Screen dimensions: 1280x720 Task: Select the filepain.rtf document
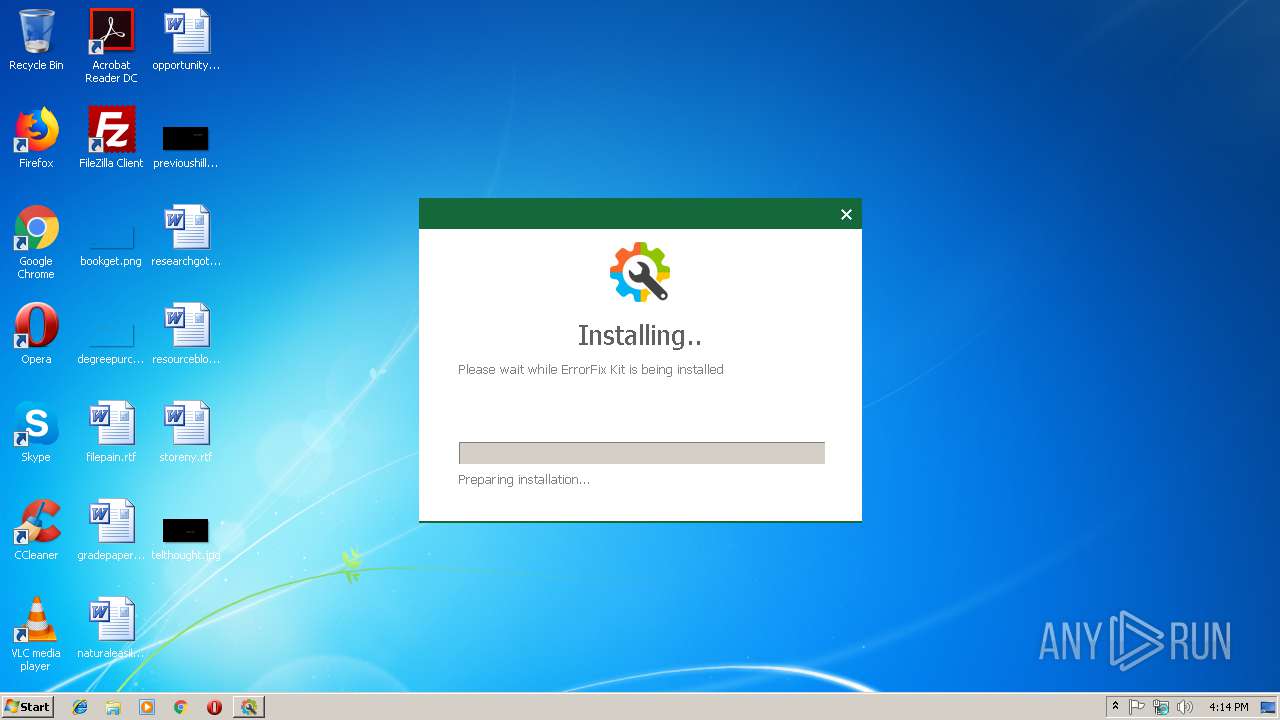pos(111,432)
